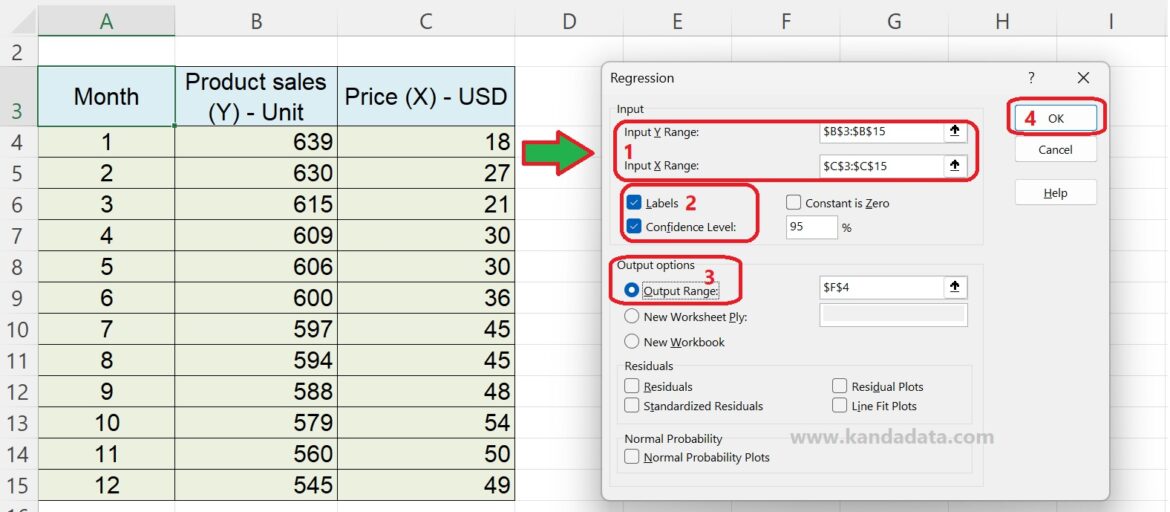The image size is (1170, 512).
Task: Enable the Line Fit Plots checkbox
Action: (x=839, y=405)
